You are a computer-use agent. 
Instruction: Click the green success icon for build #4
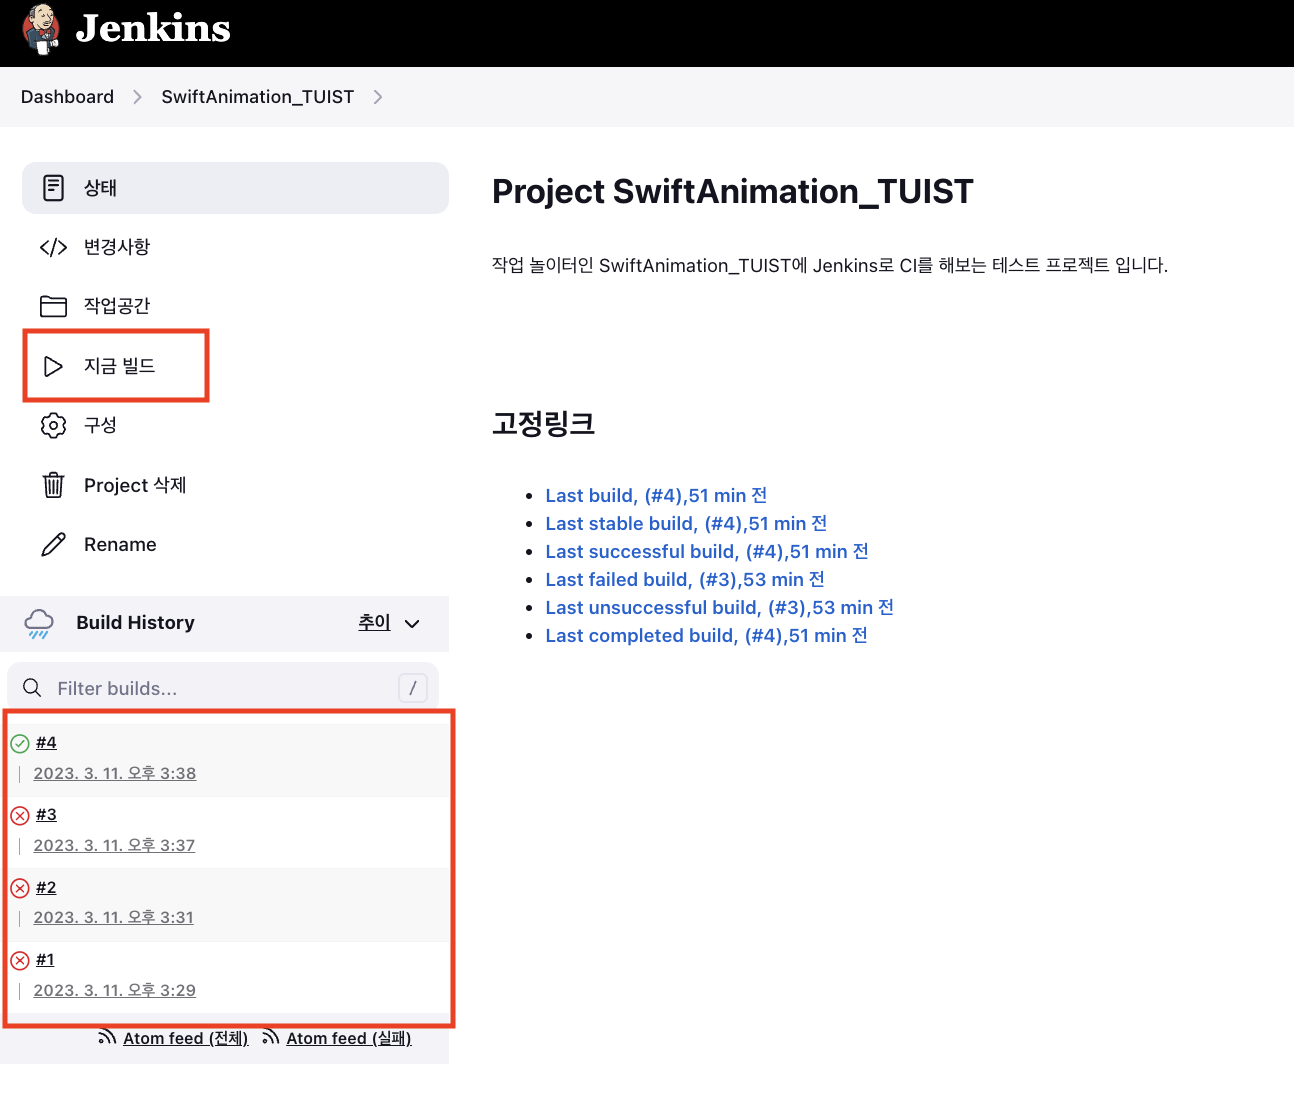click(x=20, y=743)
